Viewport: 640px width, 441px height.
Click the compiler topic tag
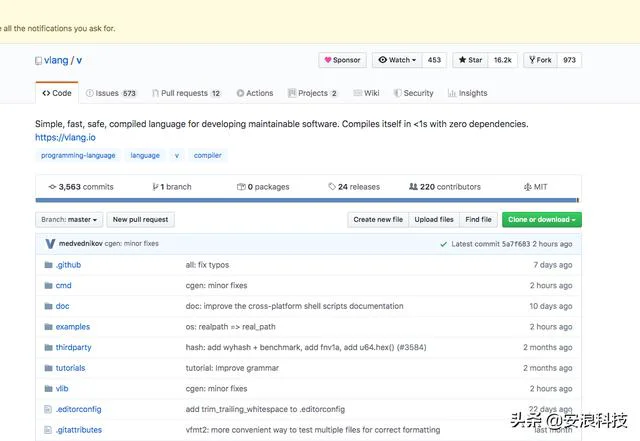coord(207,156)
